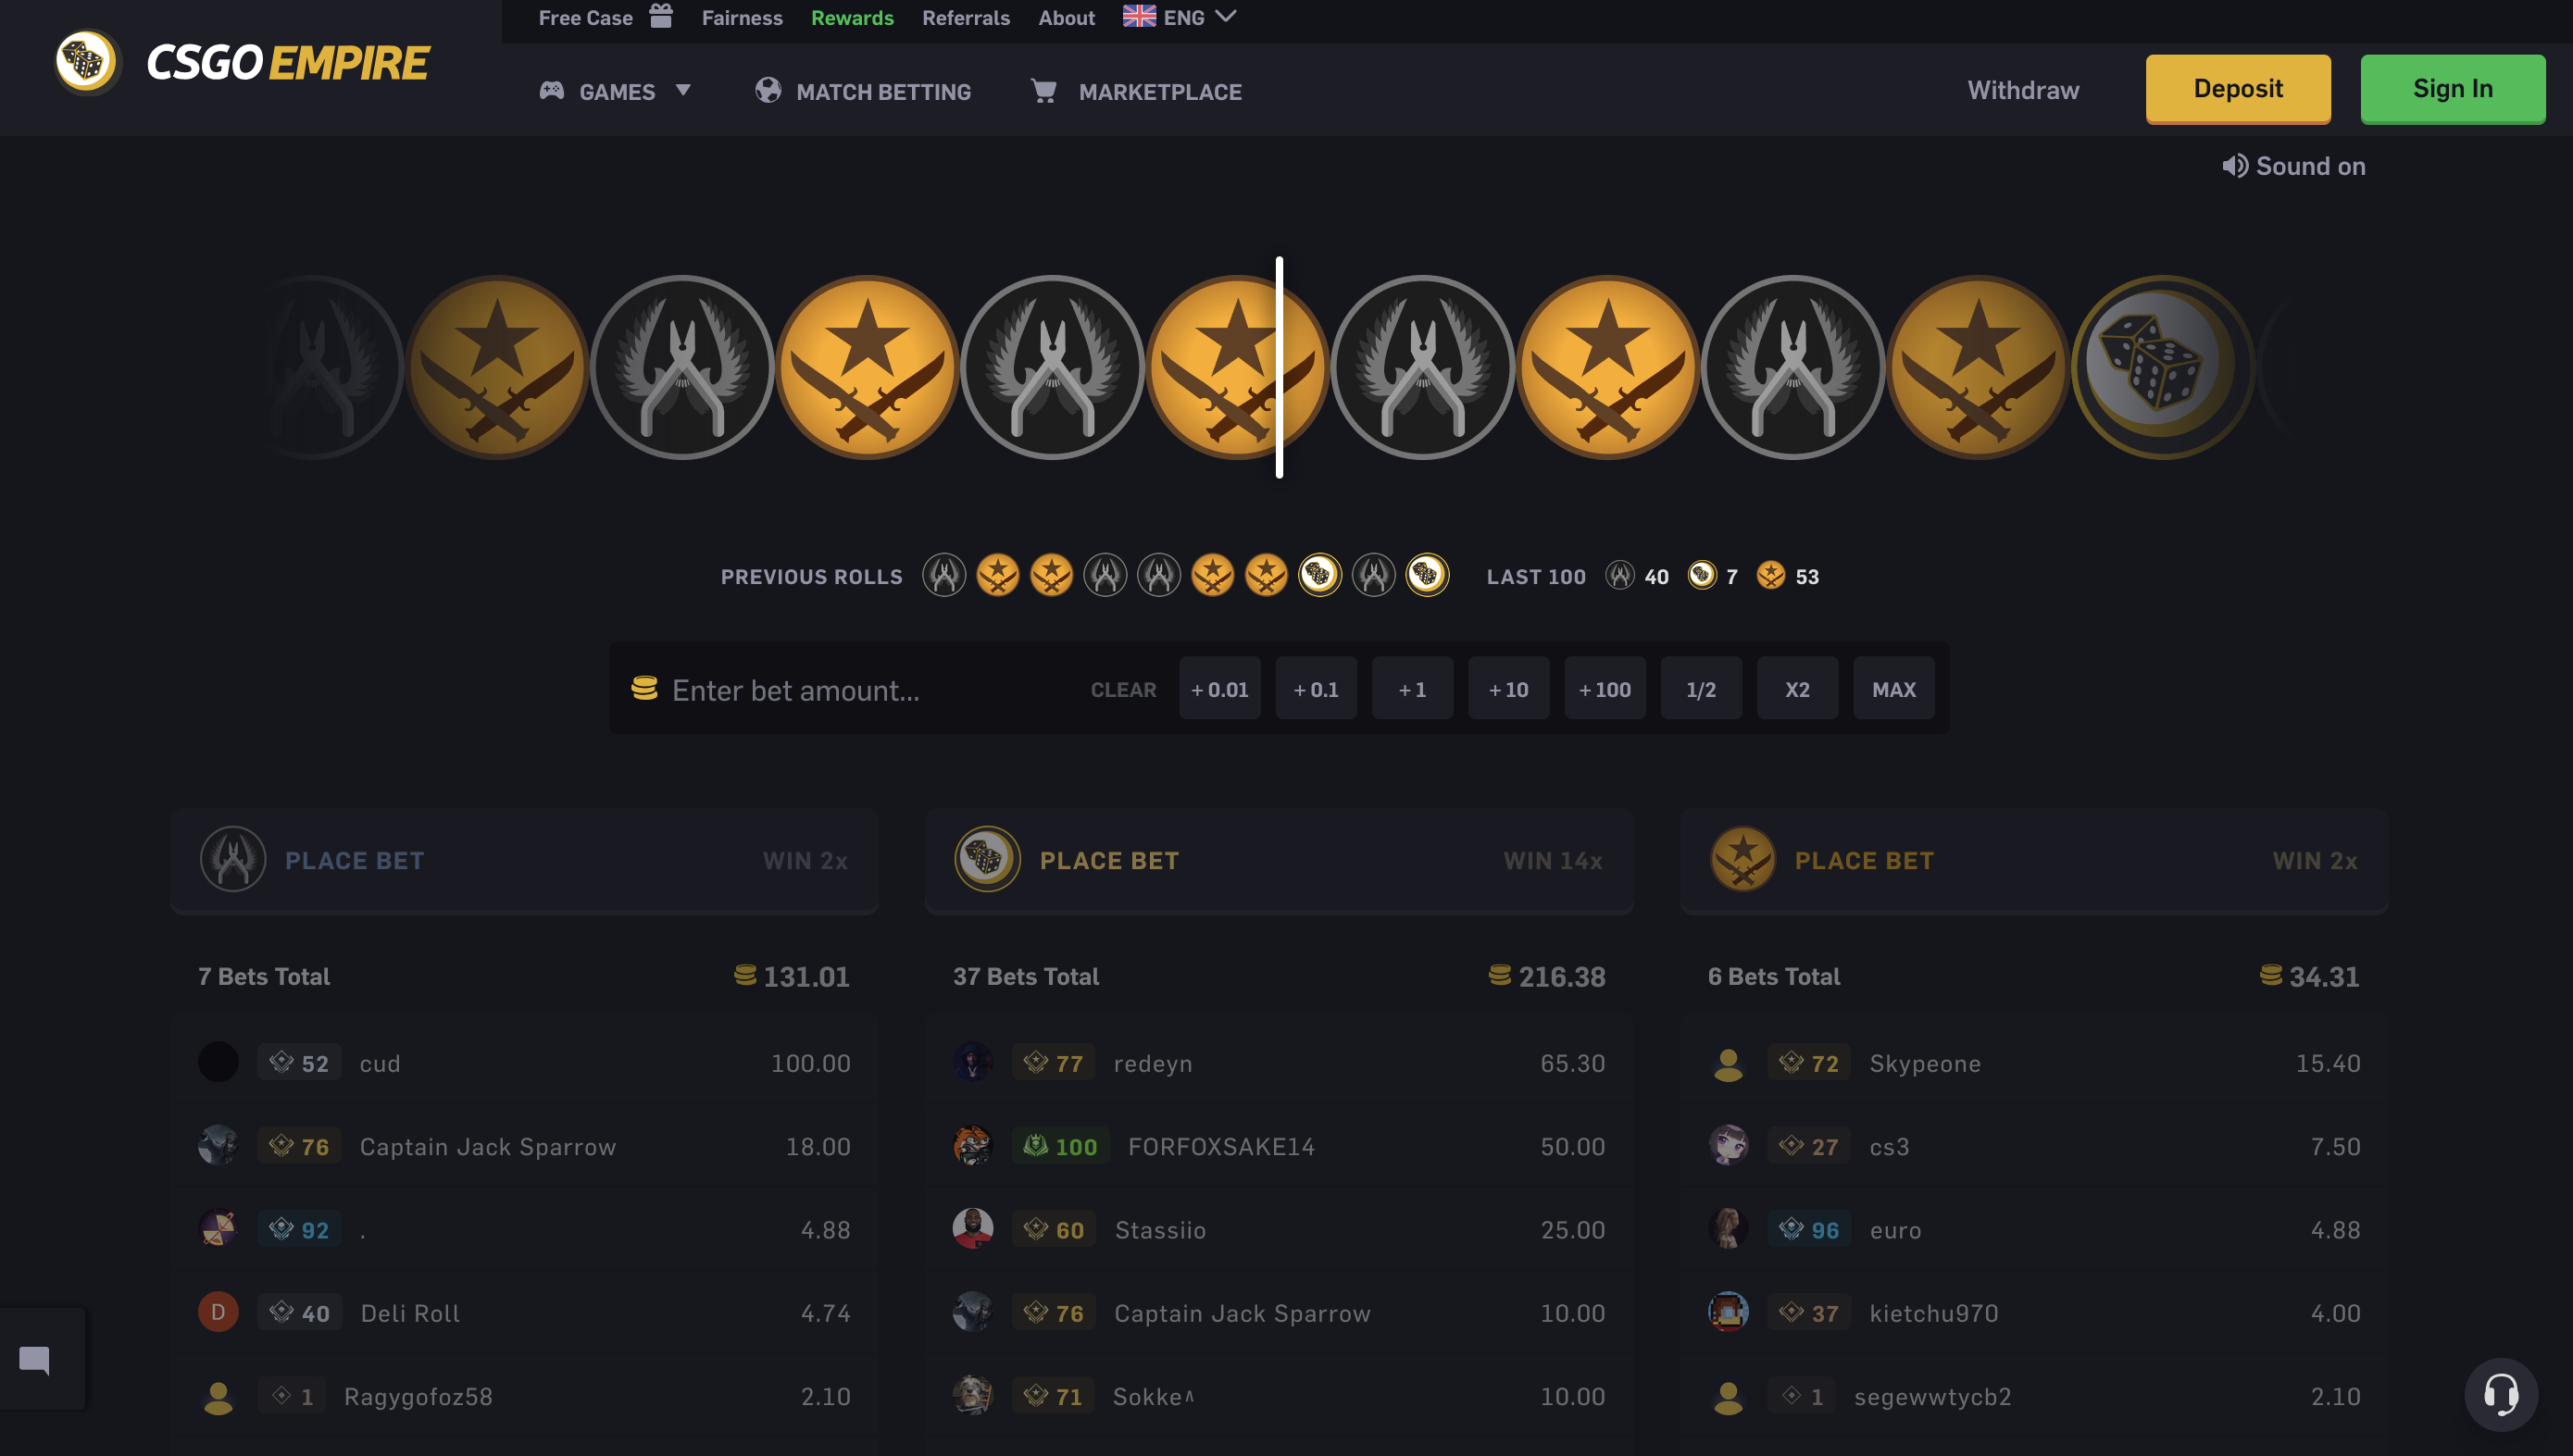Click kietchu970's avatar
The height and width of the screenshot is (1456, 2573).
[x=1728, y=1312]
